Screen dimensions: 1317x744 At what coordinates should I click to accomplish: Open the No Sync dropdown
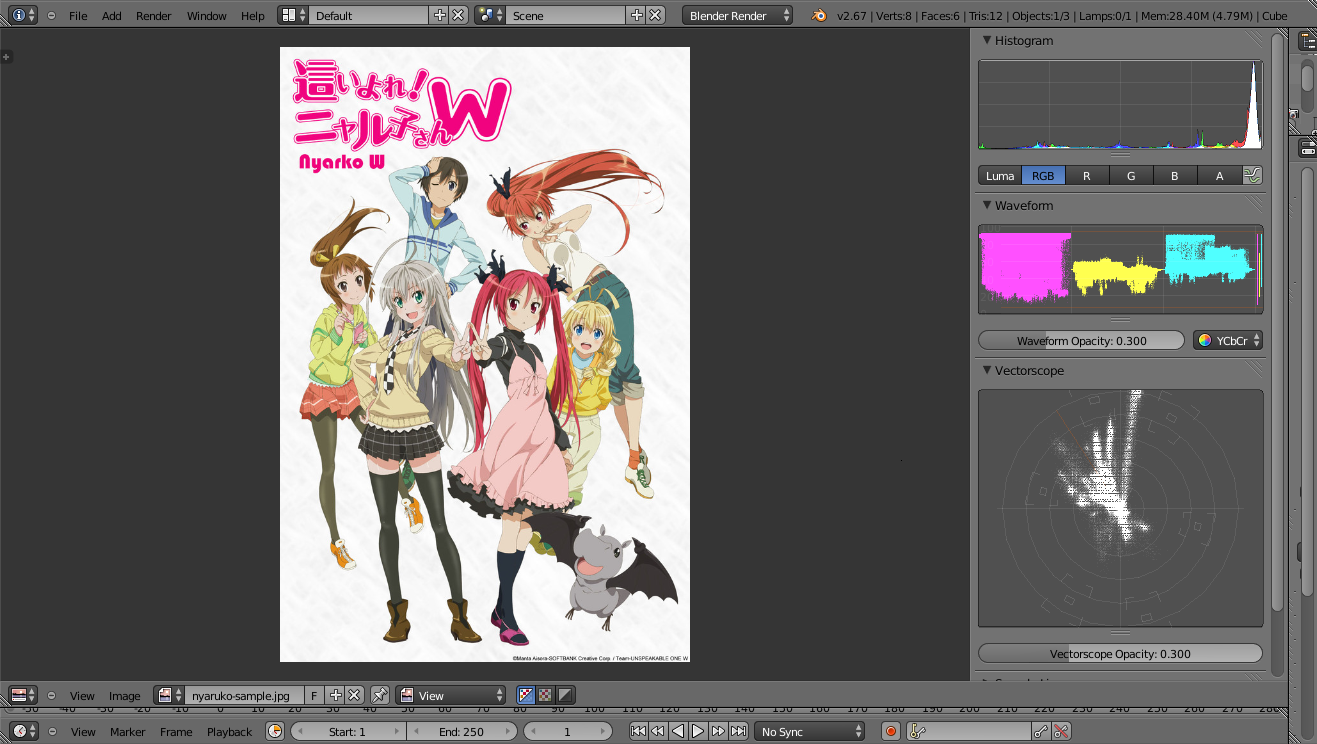[x=810, y=731]
